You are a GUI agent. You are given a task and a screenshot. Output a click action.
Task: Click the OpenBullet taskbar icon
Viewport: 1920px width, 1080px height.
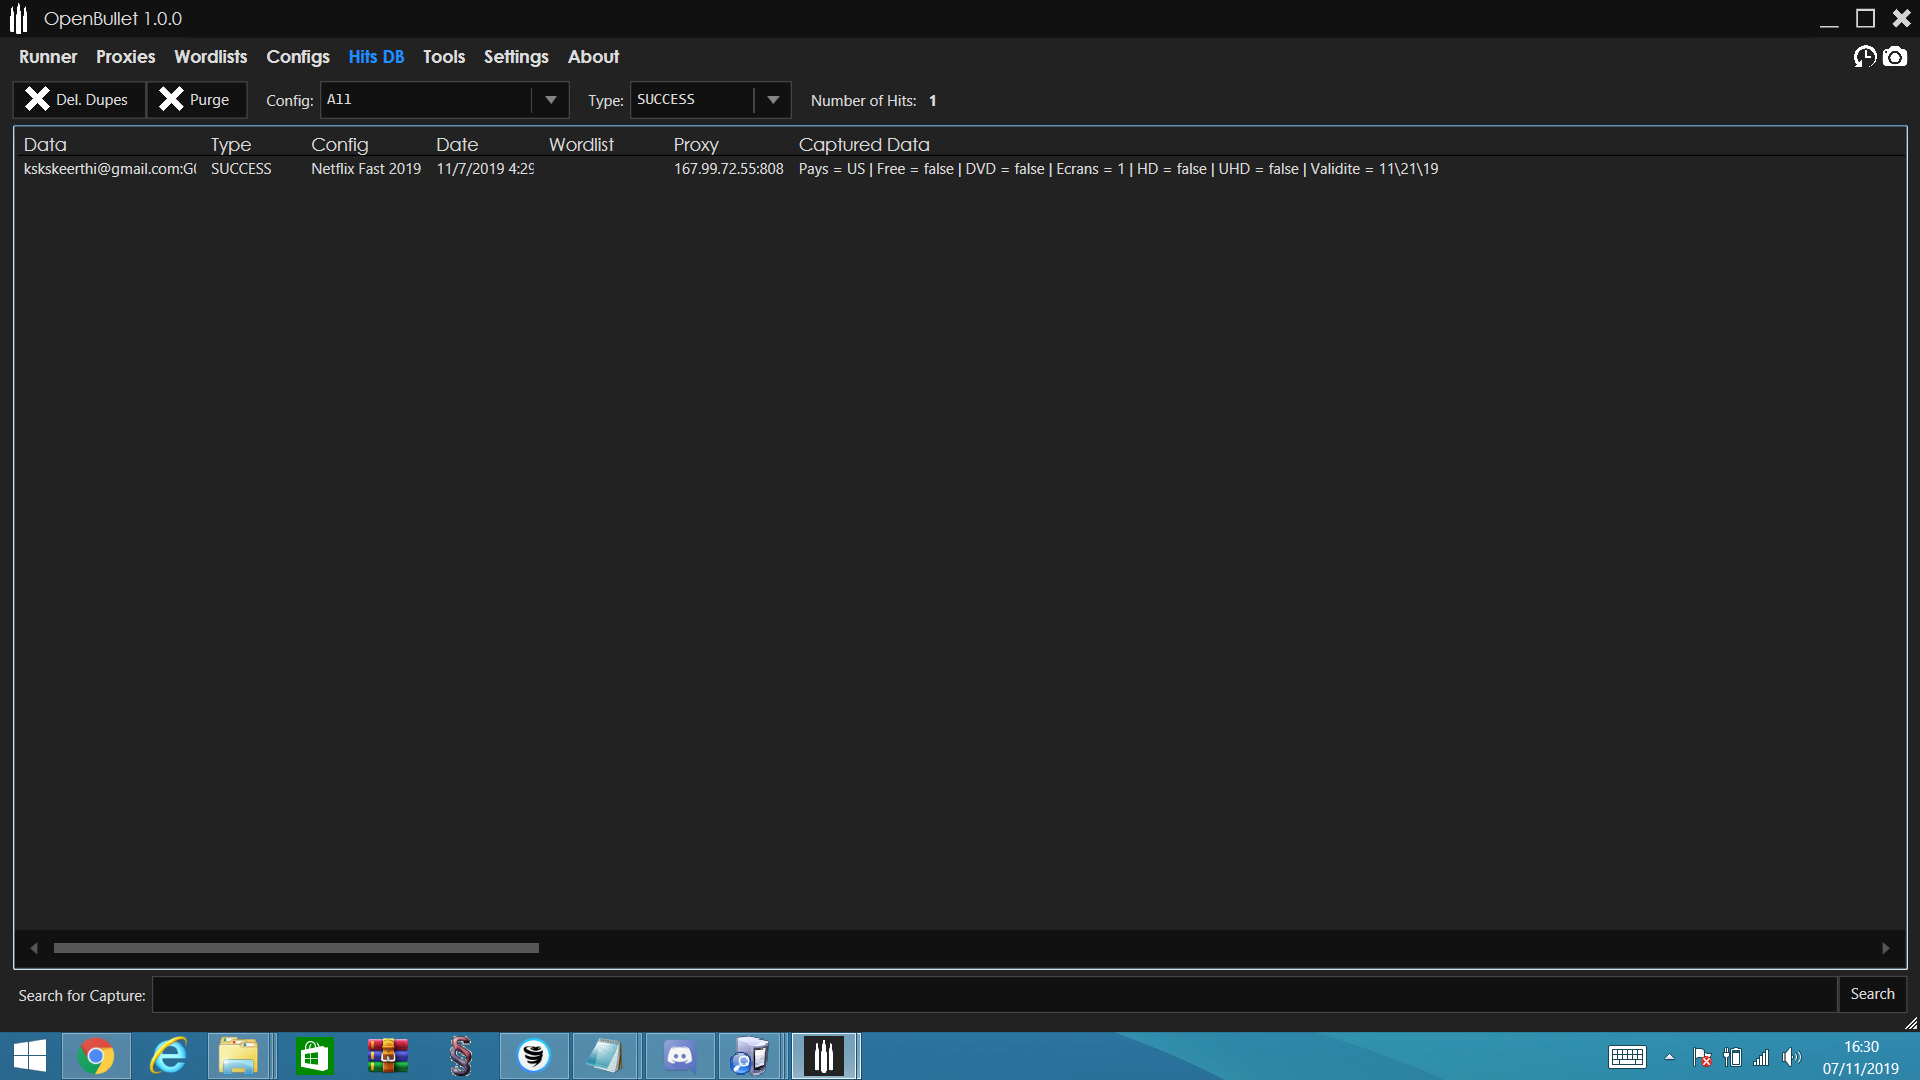(824, 1056)
